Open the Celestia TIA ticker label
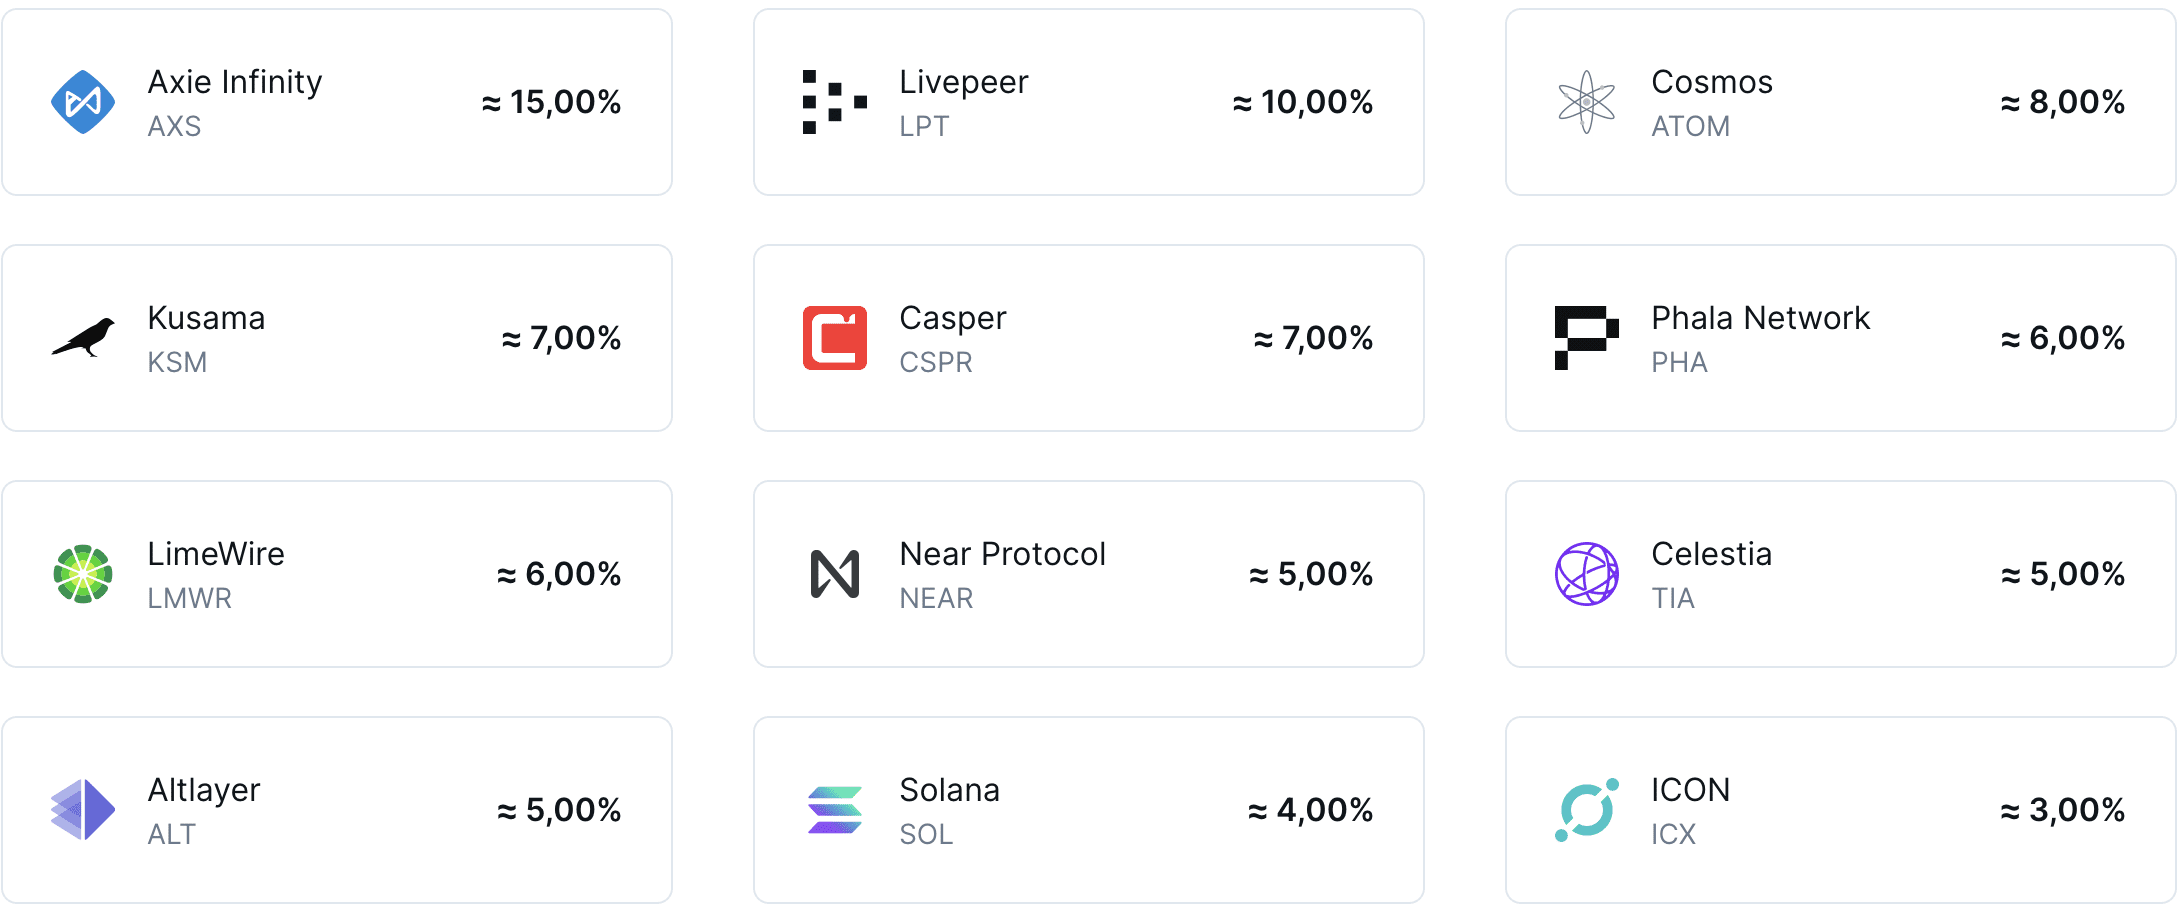 (1673, 598)
